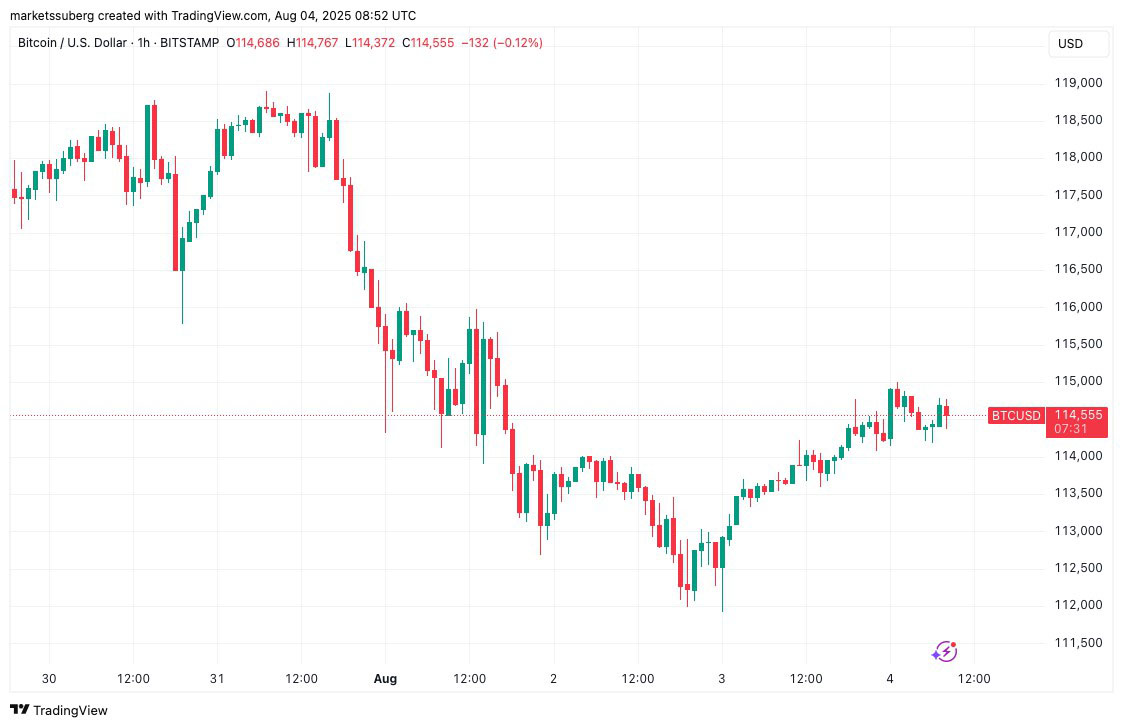
Task: Click the open value O114,686
Action: [254, 43]
